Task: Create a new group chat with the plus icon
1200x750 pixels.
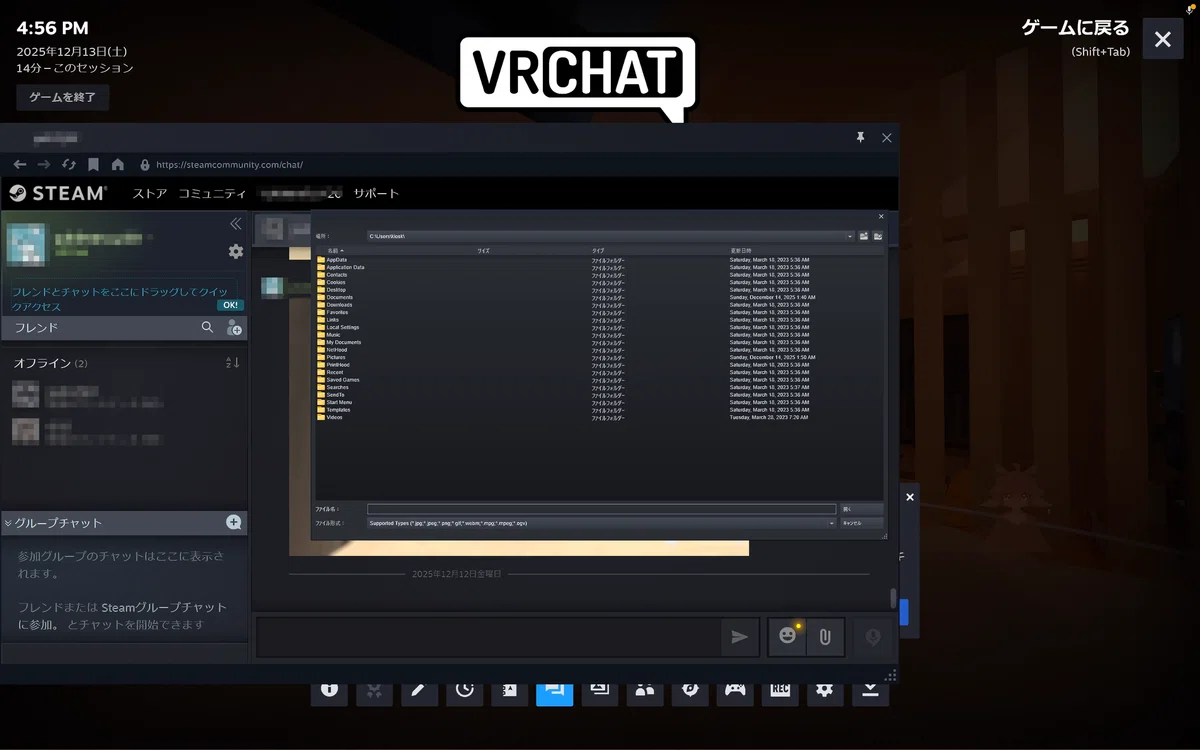Action: point(234,522)
